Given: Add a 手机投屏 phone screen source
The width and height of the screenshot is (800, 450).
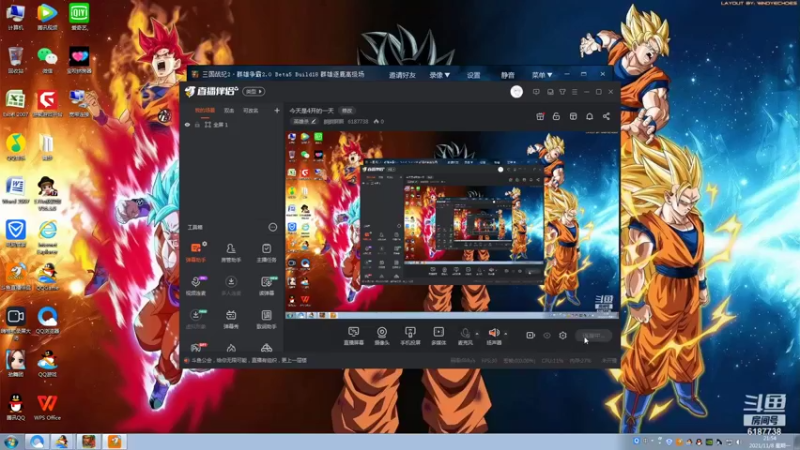Looking at the screenshot, I should tap(410, 336).
